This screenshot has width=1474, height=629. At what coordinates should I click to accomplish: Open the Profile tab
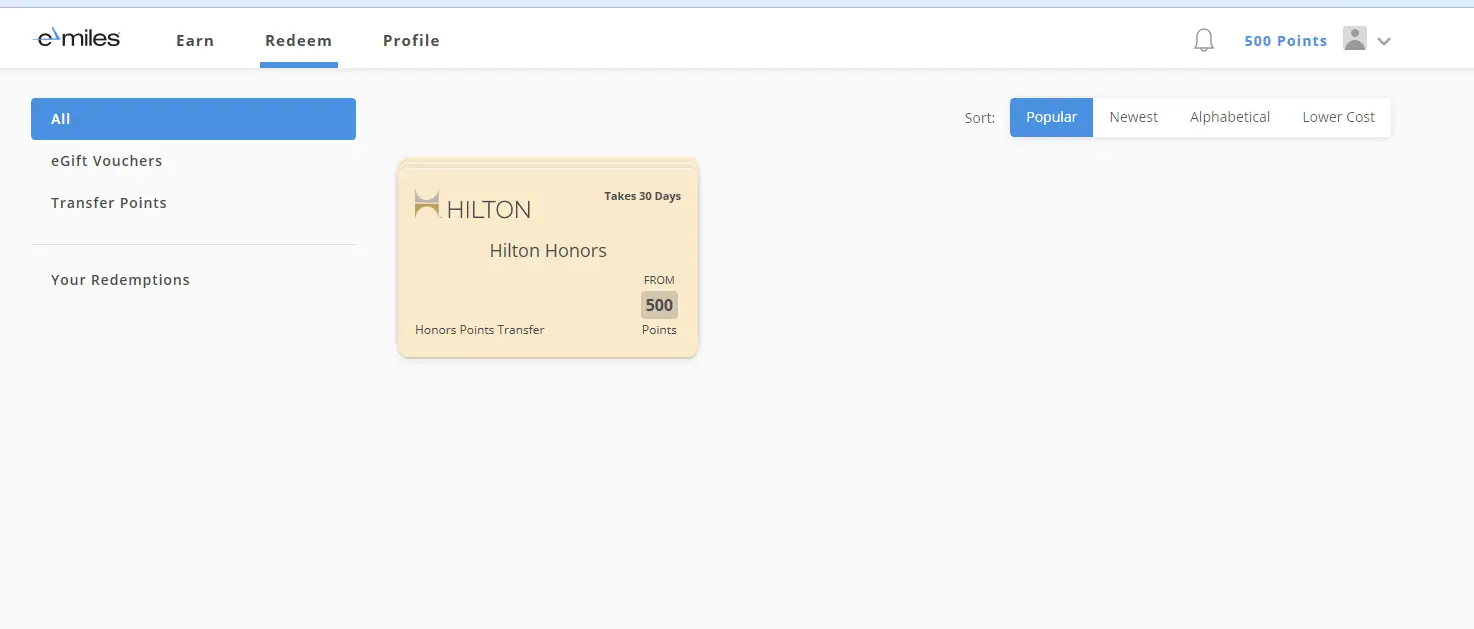coord(411,40)
